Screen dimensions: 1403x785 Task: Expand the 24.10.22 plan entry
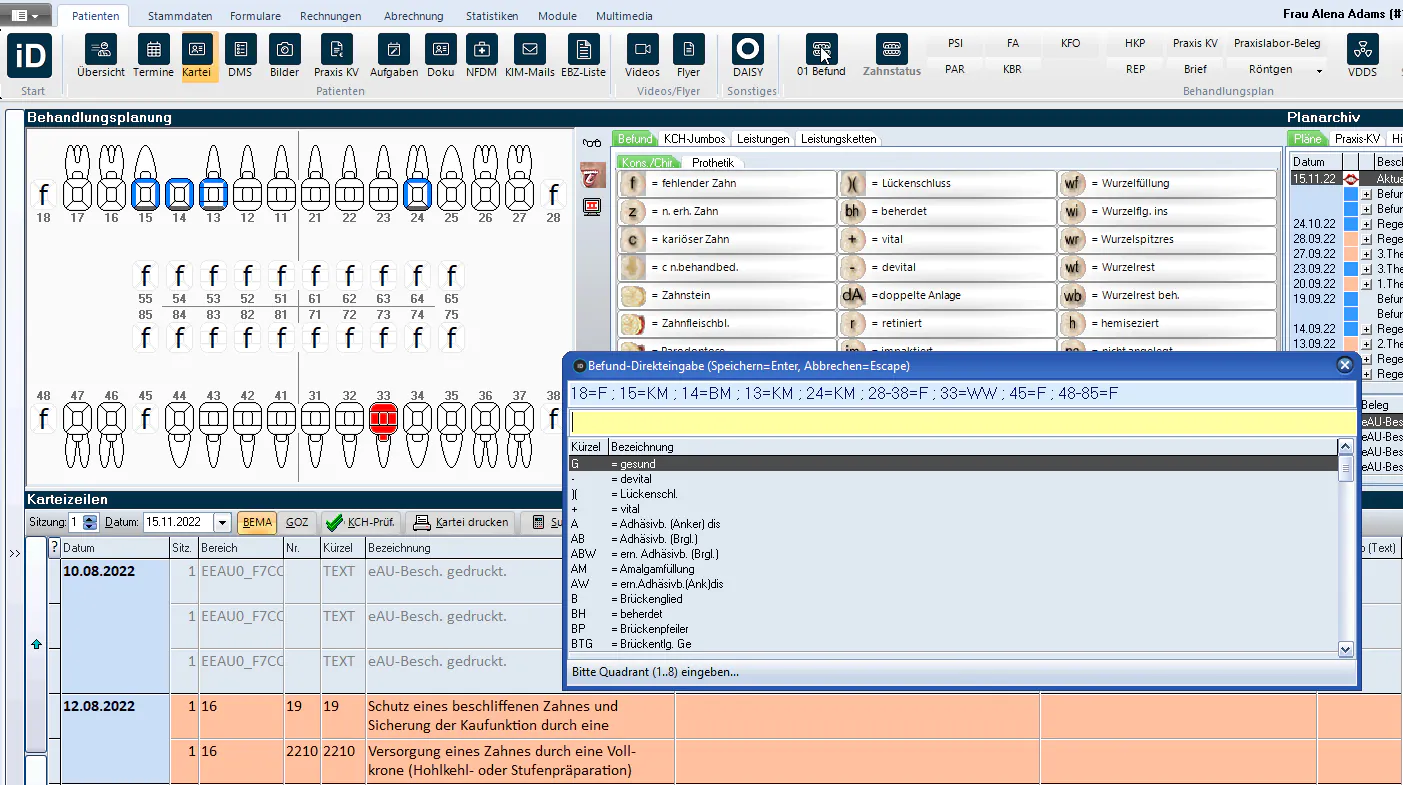pyautogui.click(x=1366, y=224)
